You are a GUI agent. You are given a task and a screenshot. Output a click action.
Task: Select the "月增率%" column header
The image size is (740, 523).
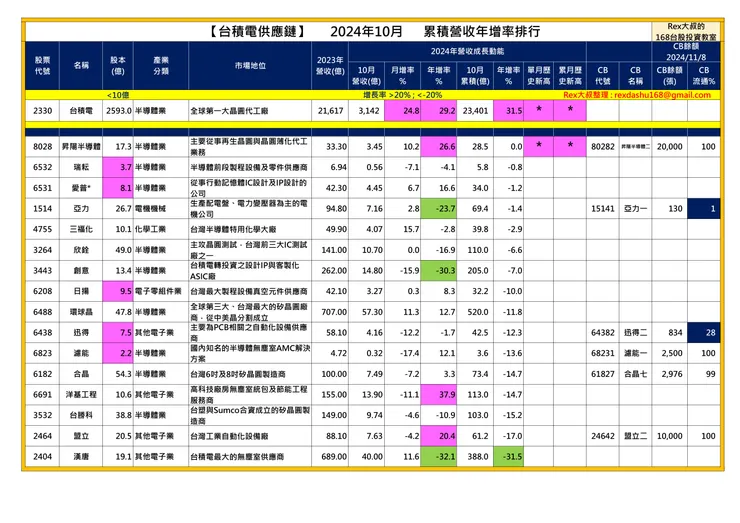pos(403,76)
